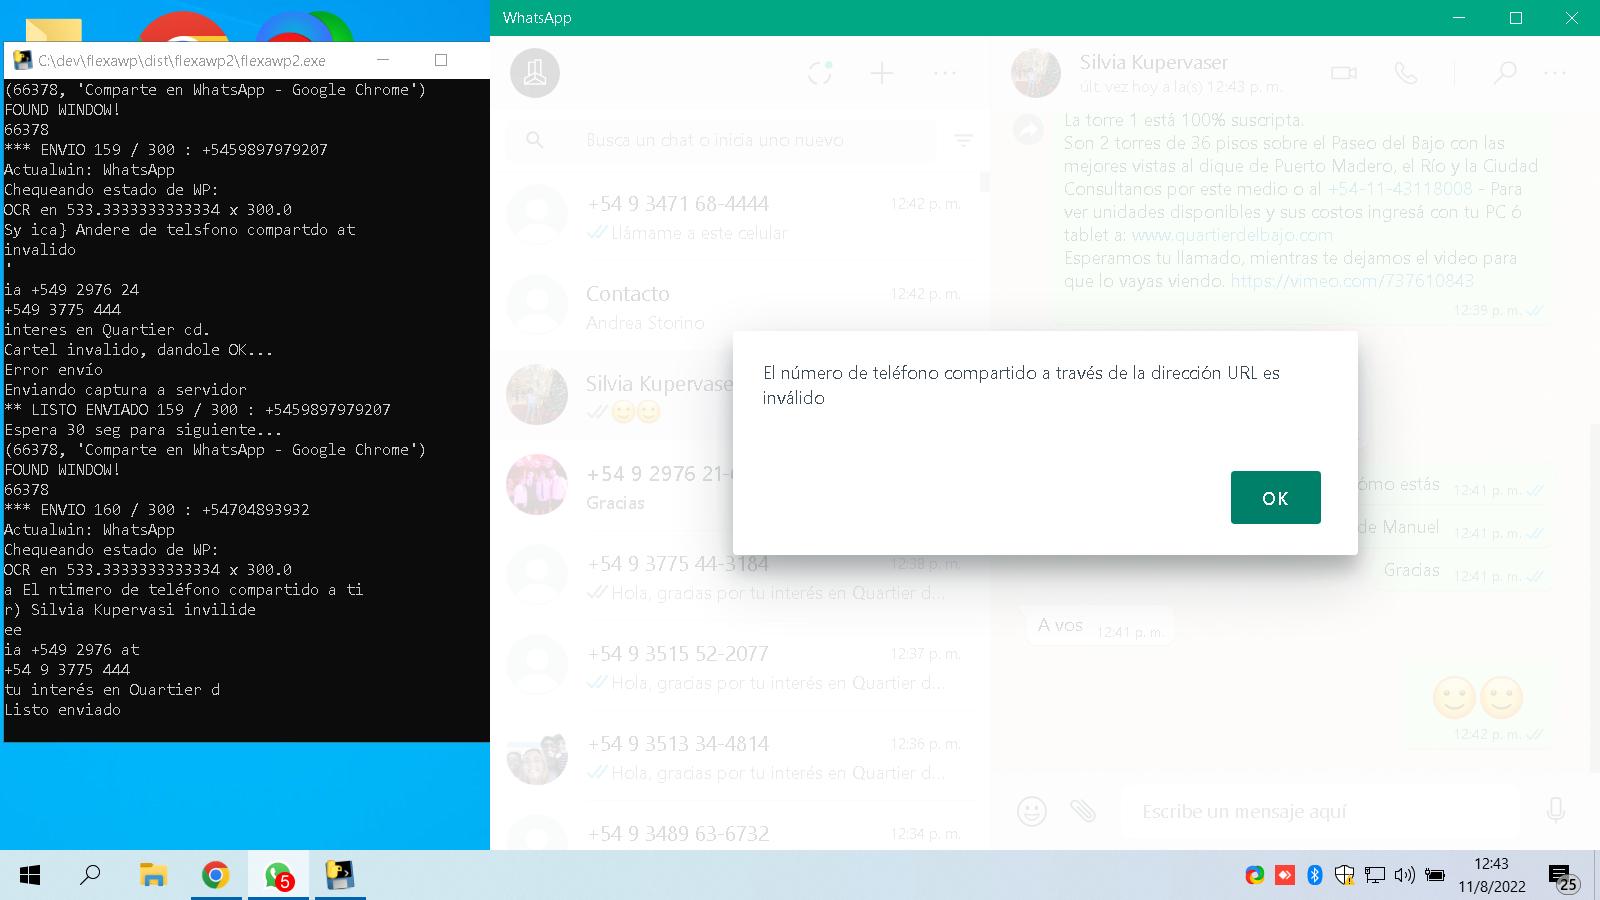Start voice call with Silvia Kupervaser
Image resolution: width=1600 pixels, height=900 pixels.
(1406, 73)
